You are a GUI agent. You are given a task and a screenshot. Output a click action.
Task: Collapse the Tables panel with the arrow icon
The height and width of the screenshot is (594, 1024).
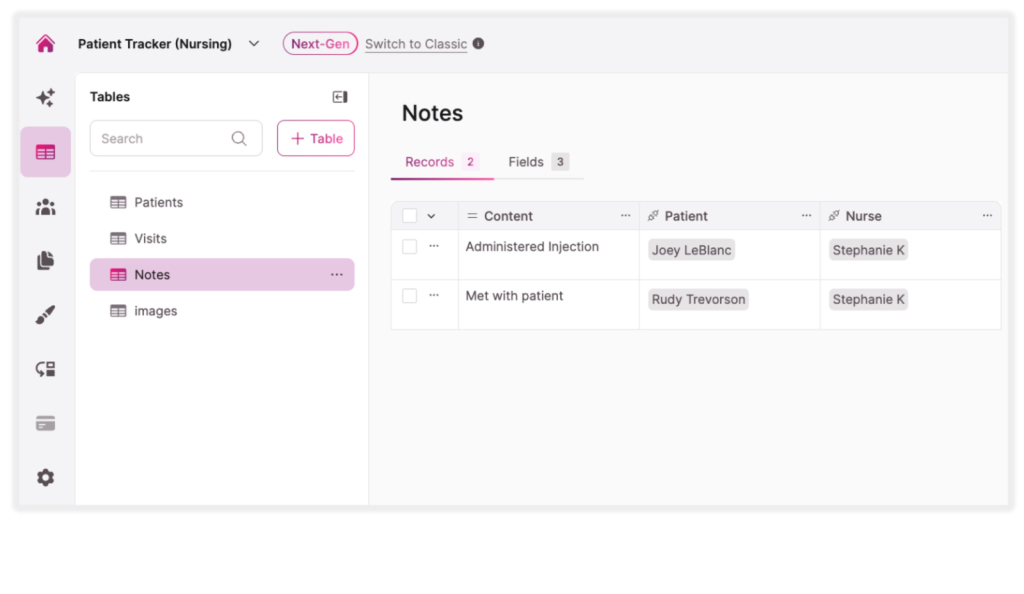(x=339, y=96)
